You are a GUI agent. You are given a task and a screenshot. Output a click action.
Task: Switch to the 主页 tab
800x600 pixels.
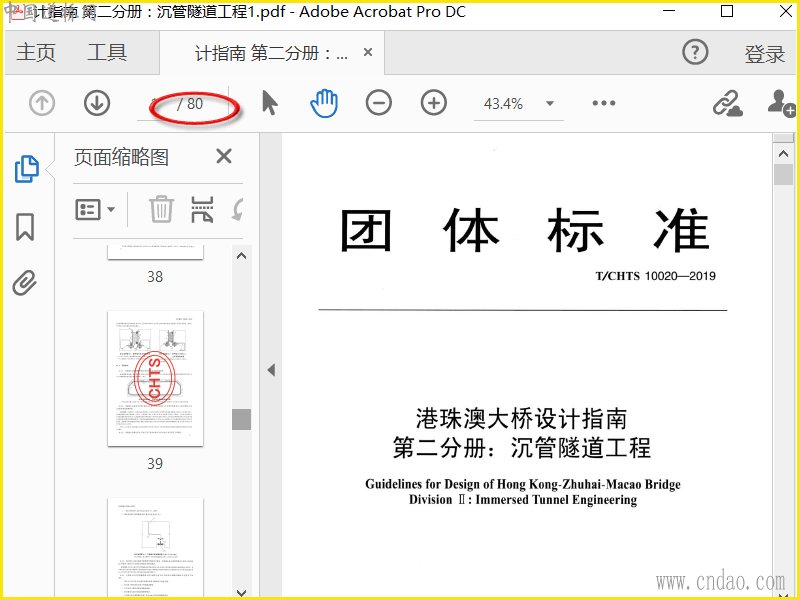pyautogui.click(x=36, y=53)
